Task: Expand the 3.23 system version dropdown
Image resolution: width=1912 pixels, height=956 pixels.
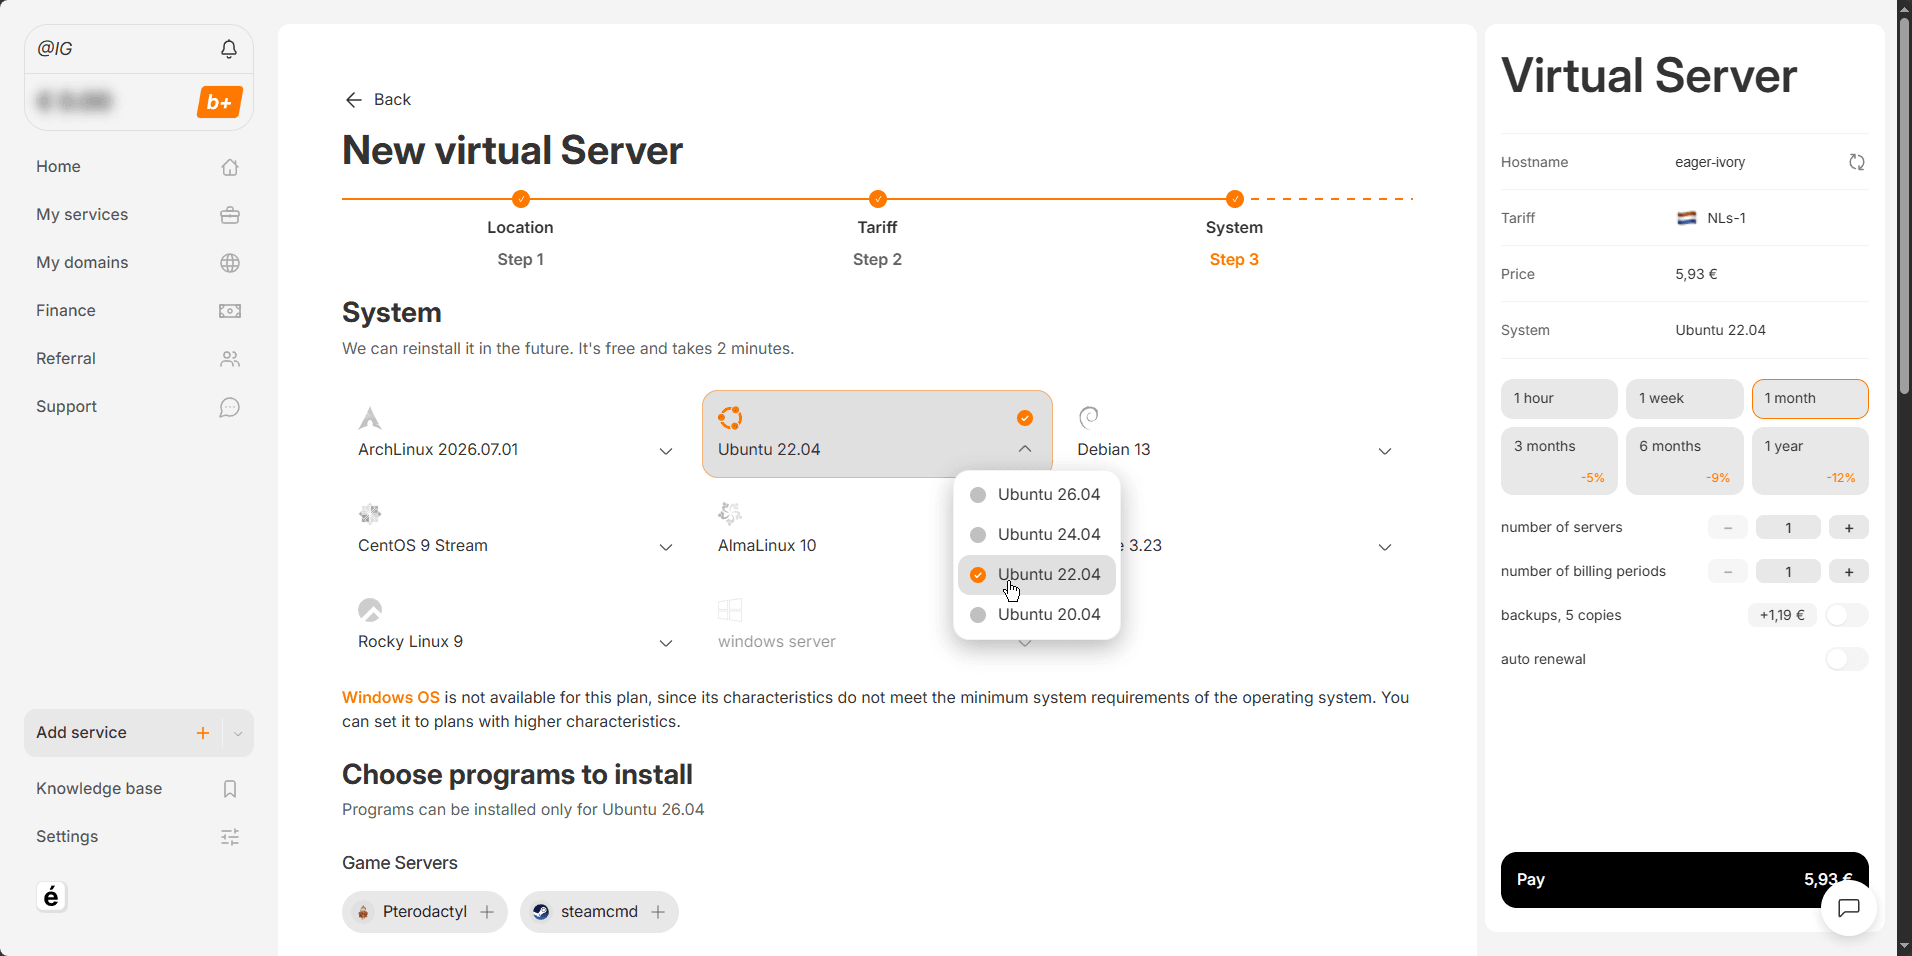Action: pos(1385,548)
